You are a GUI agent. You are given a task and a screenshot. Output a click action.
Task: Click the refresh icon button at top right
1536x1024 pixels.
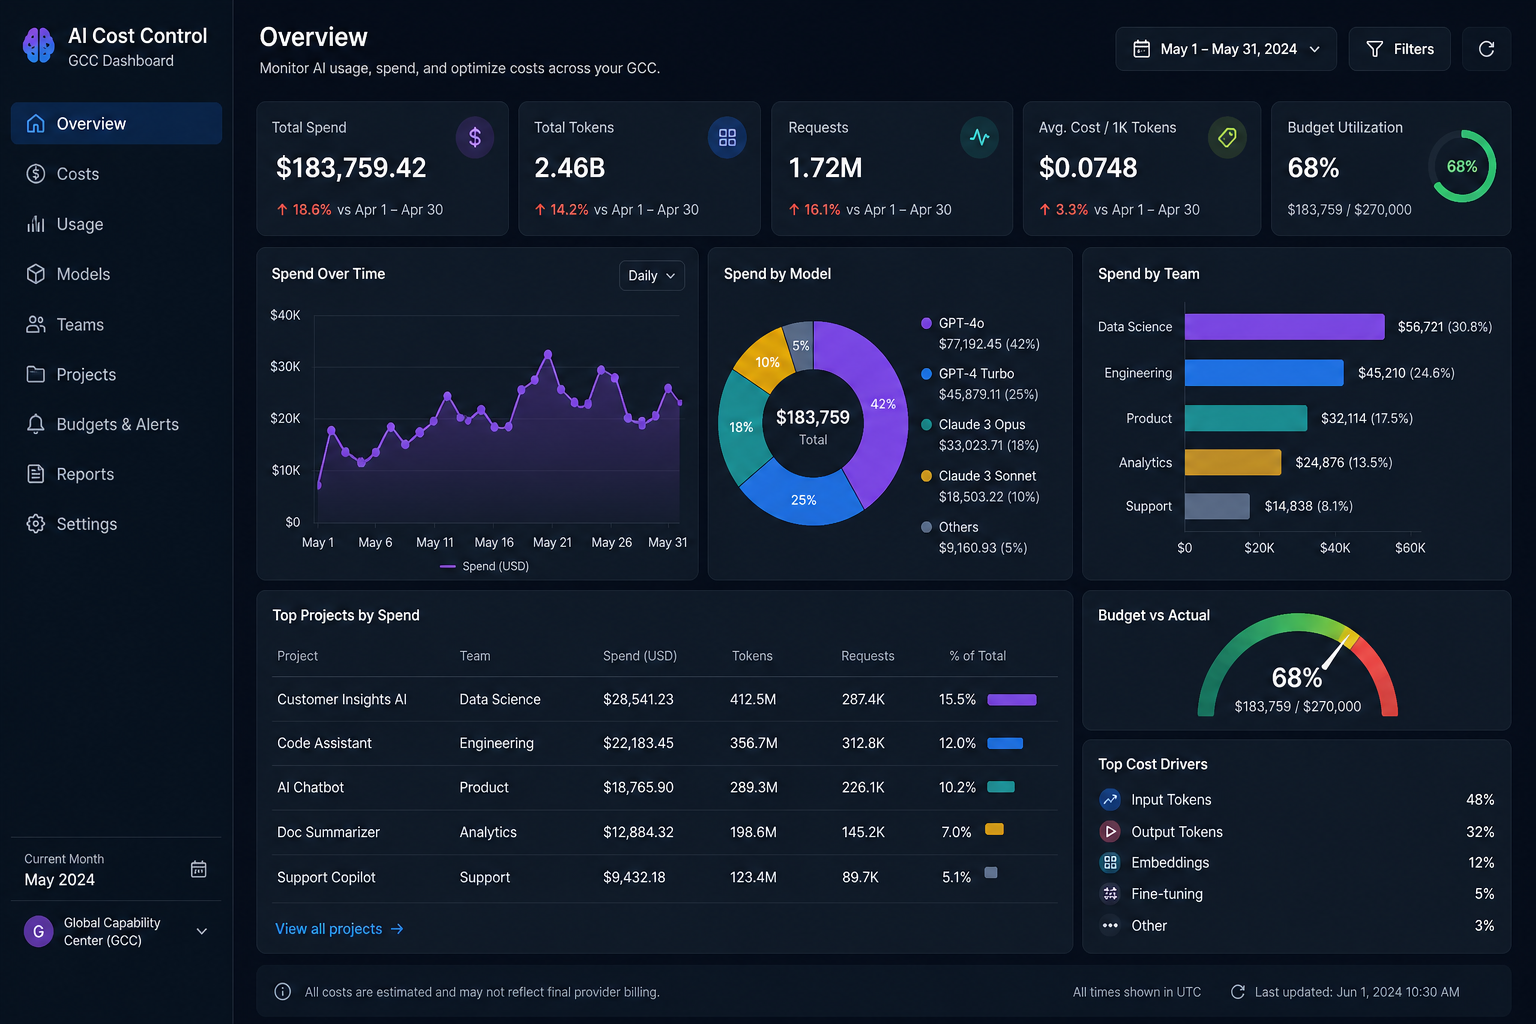[1486, 49]
